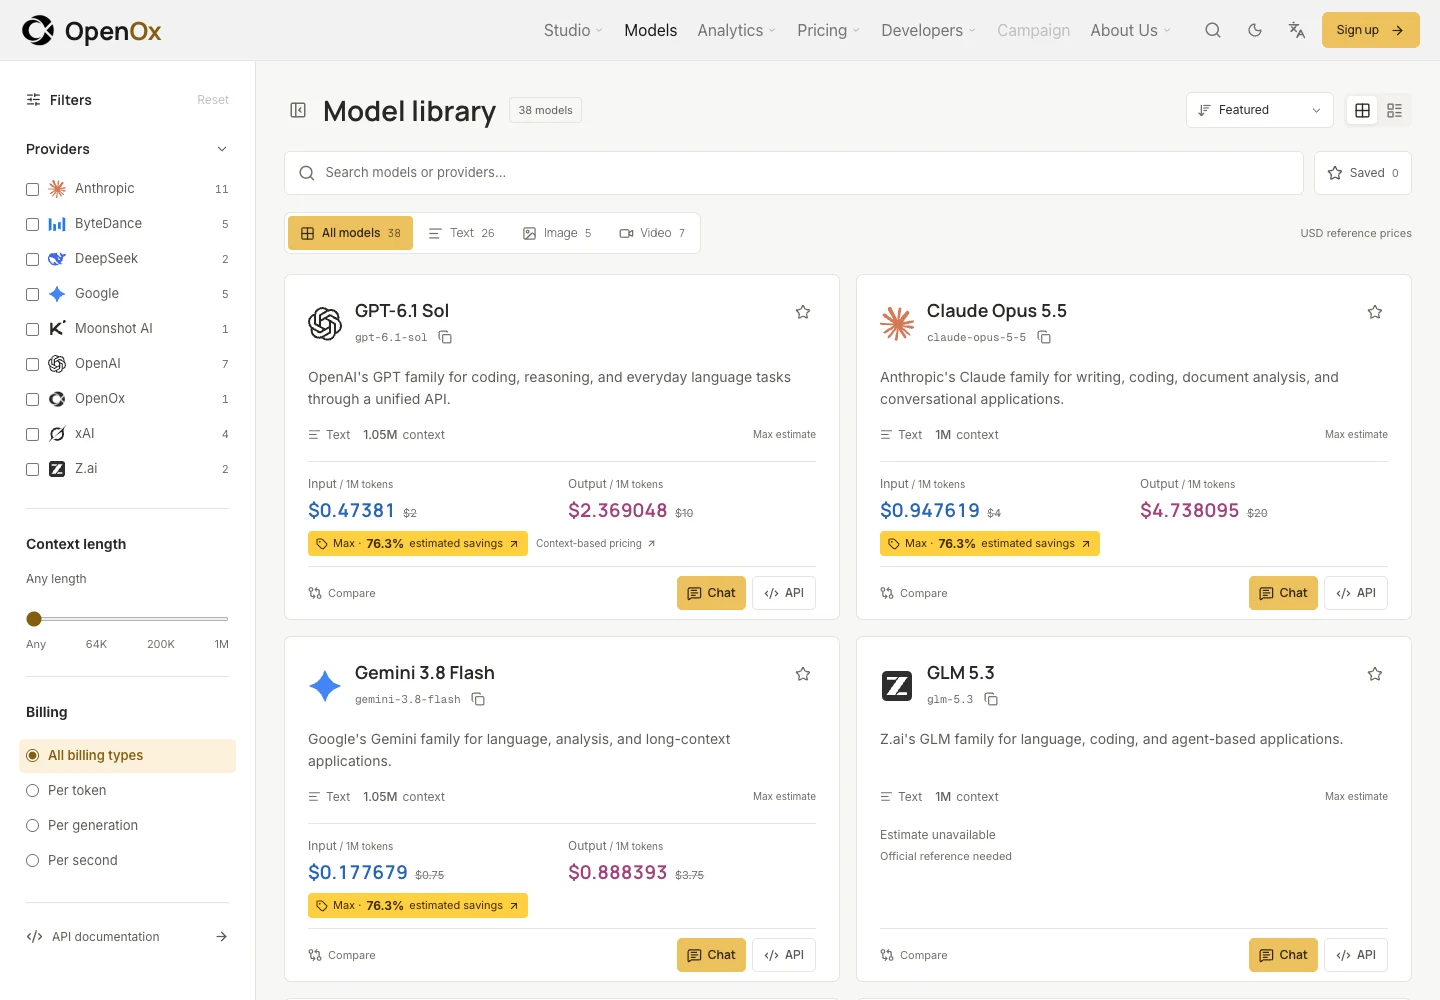The image size is (1440, 1000).
Task: Toggle dark mode with the moon icon
Action: pyautogui.click(x=1255, y=30)
